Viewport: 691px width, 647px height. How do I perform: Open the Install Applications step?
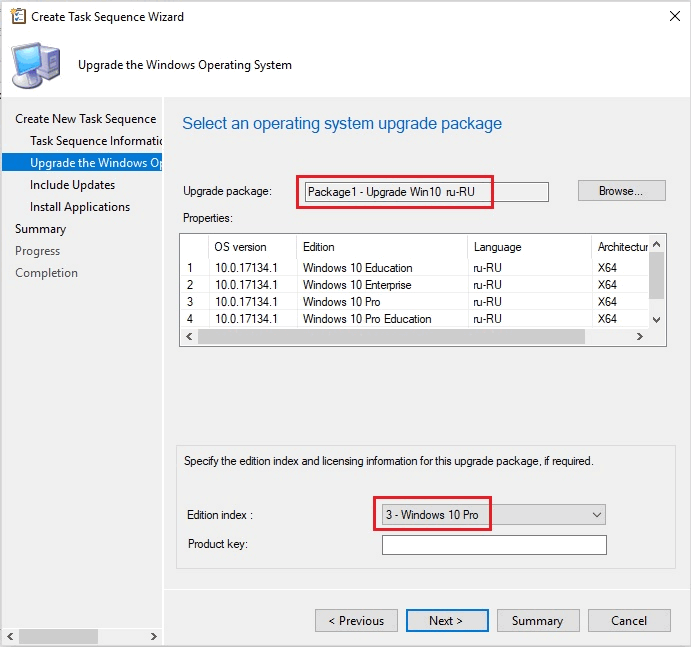coord(80,207)
